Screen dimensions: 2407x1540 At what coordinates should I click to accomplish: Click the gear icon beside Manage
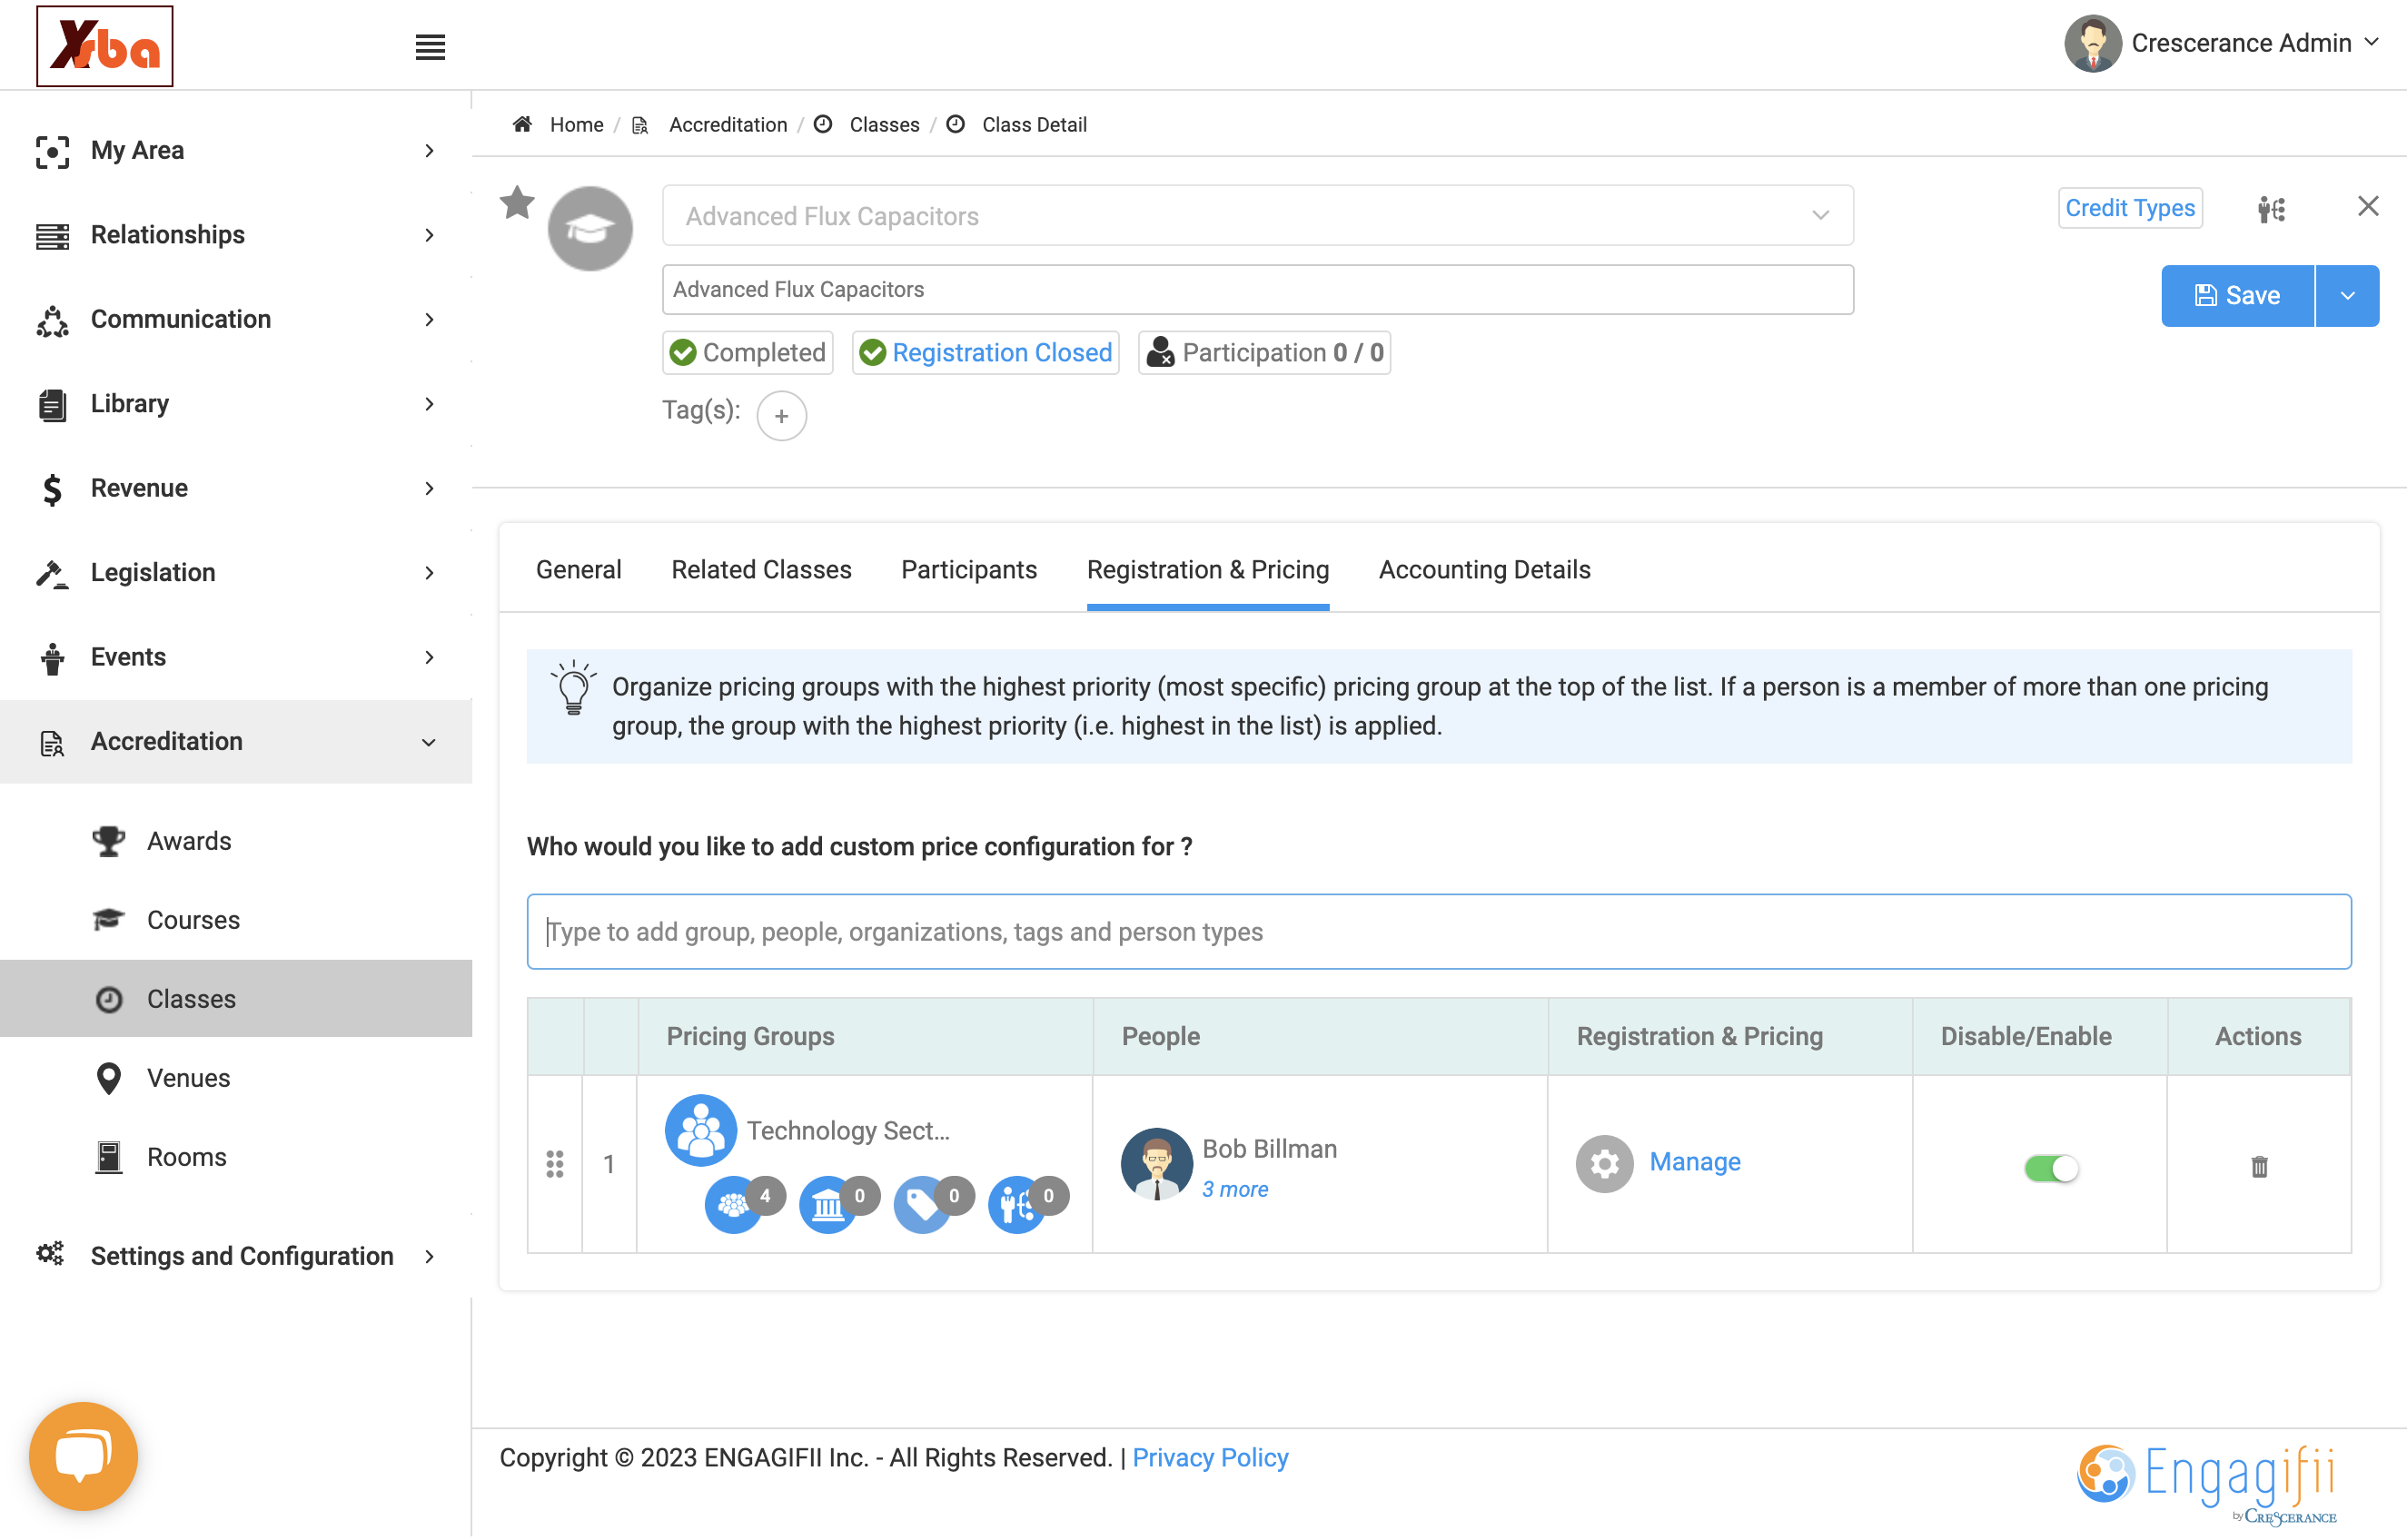pyautogui.click(x=1604, y=1163)
